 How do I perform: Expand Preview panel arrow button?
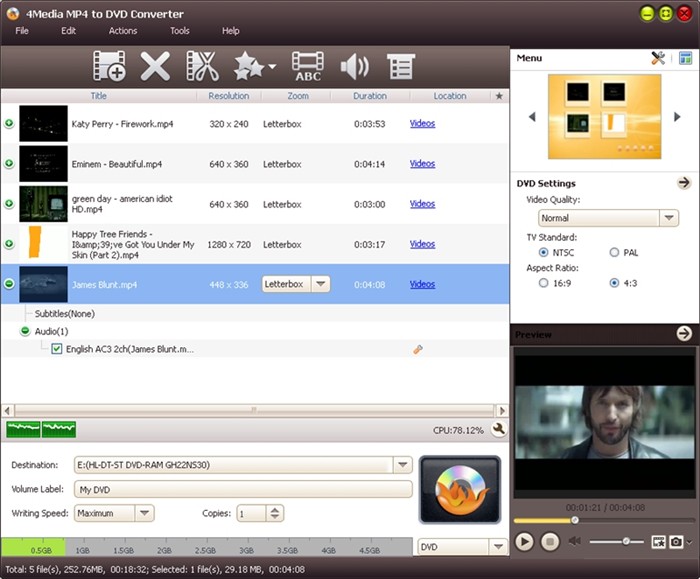point(684,333)
